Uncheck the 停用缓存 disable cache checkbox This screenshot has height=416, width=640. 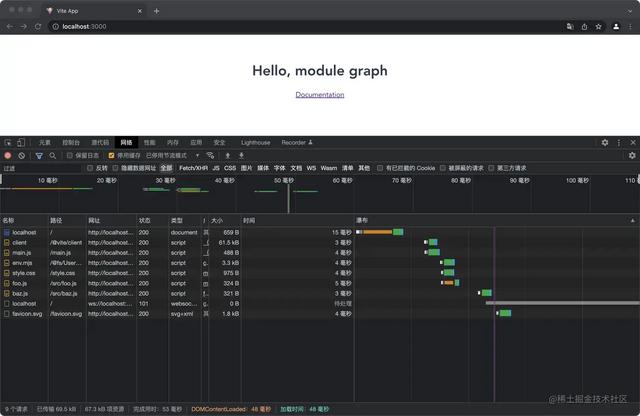point(111,156)
